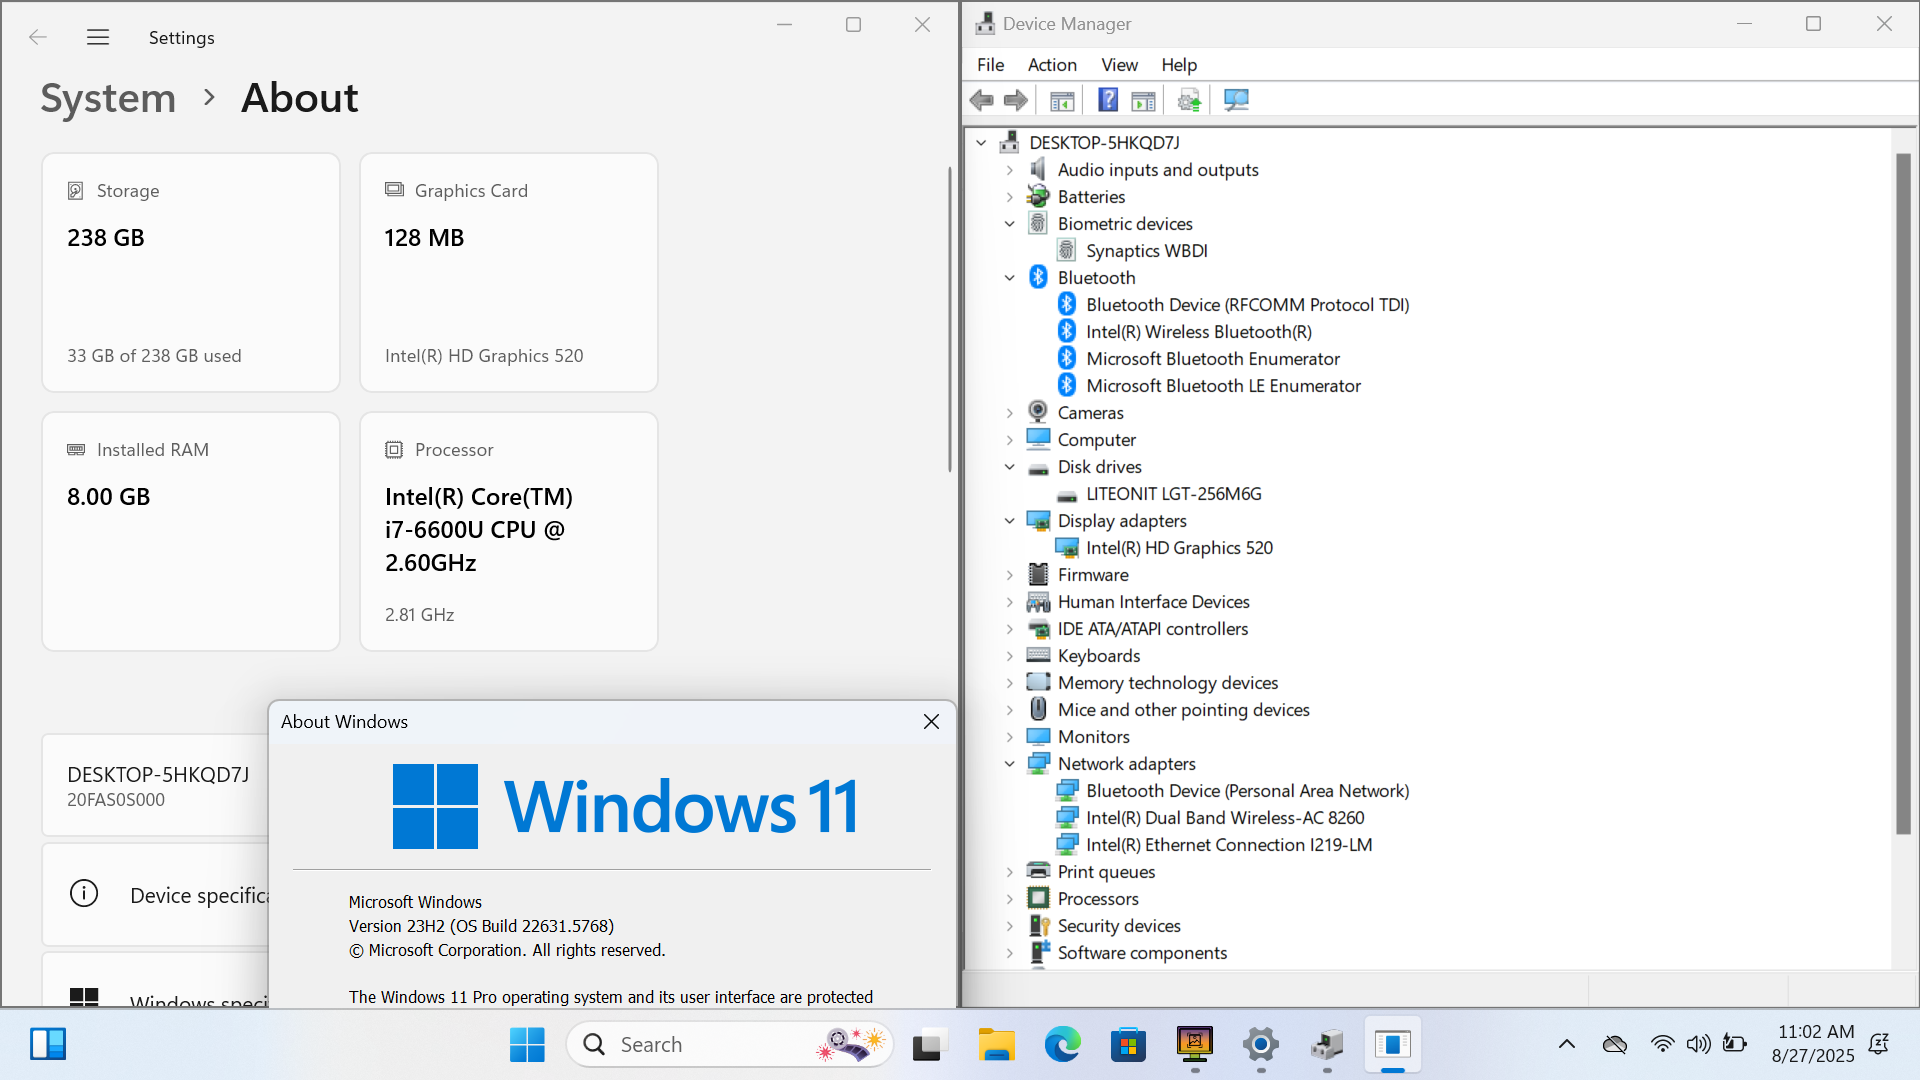Select the Synaptics WBDI device
Image resolution: width=1920 pixels, height=1080 pixels.
(1146, 251)
